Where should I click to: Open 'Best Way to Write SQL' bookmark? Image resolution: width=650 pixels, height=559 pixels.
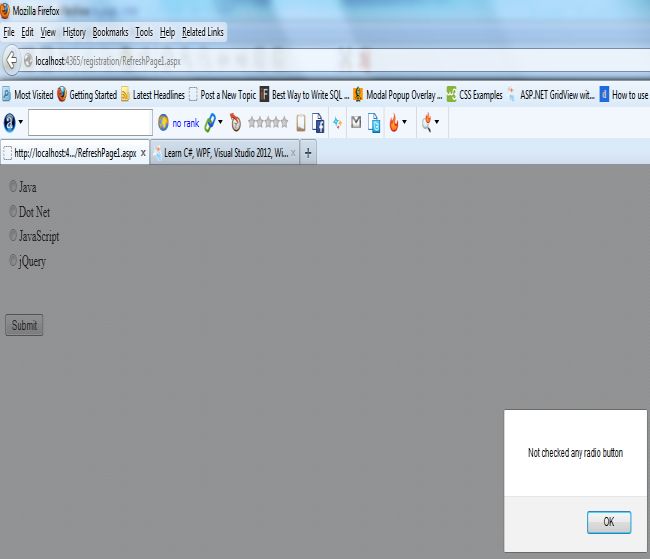(305, 95)
